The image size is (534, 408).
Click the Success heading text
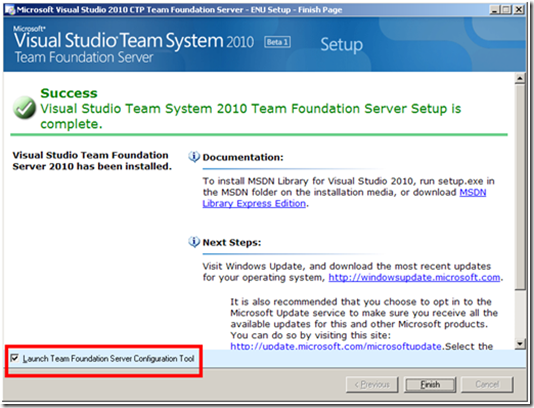69,93
